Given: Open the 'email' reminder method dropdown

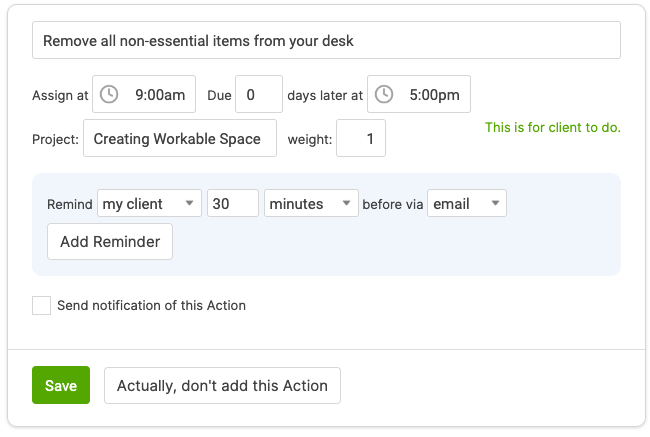Looking at the screenshot, I should coord(466,204).
